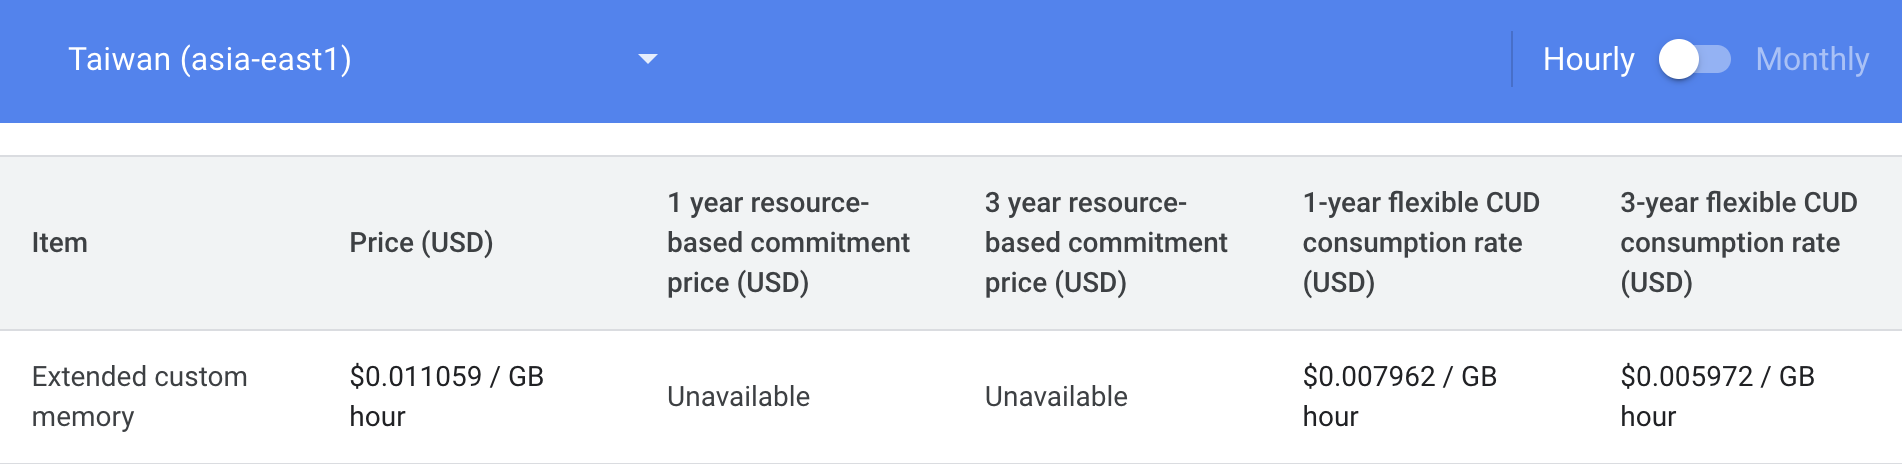The width and height of the screenshot is (1902, 464).
Task: Choose the Monthly pricing label
Action: tap(1812, 59)
